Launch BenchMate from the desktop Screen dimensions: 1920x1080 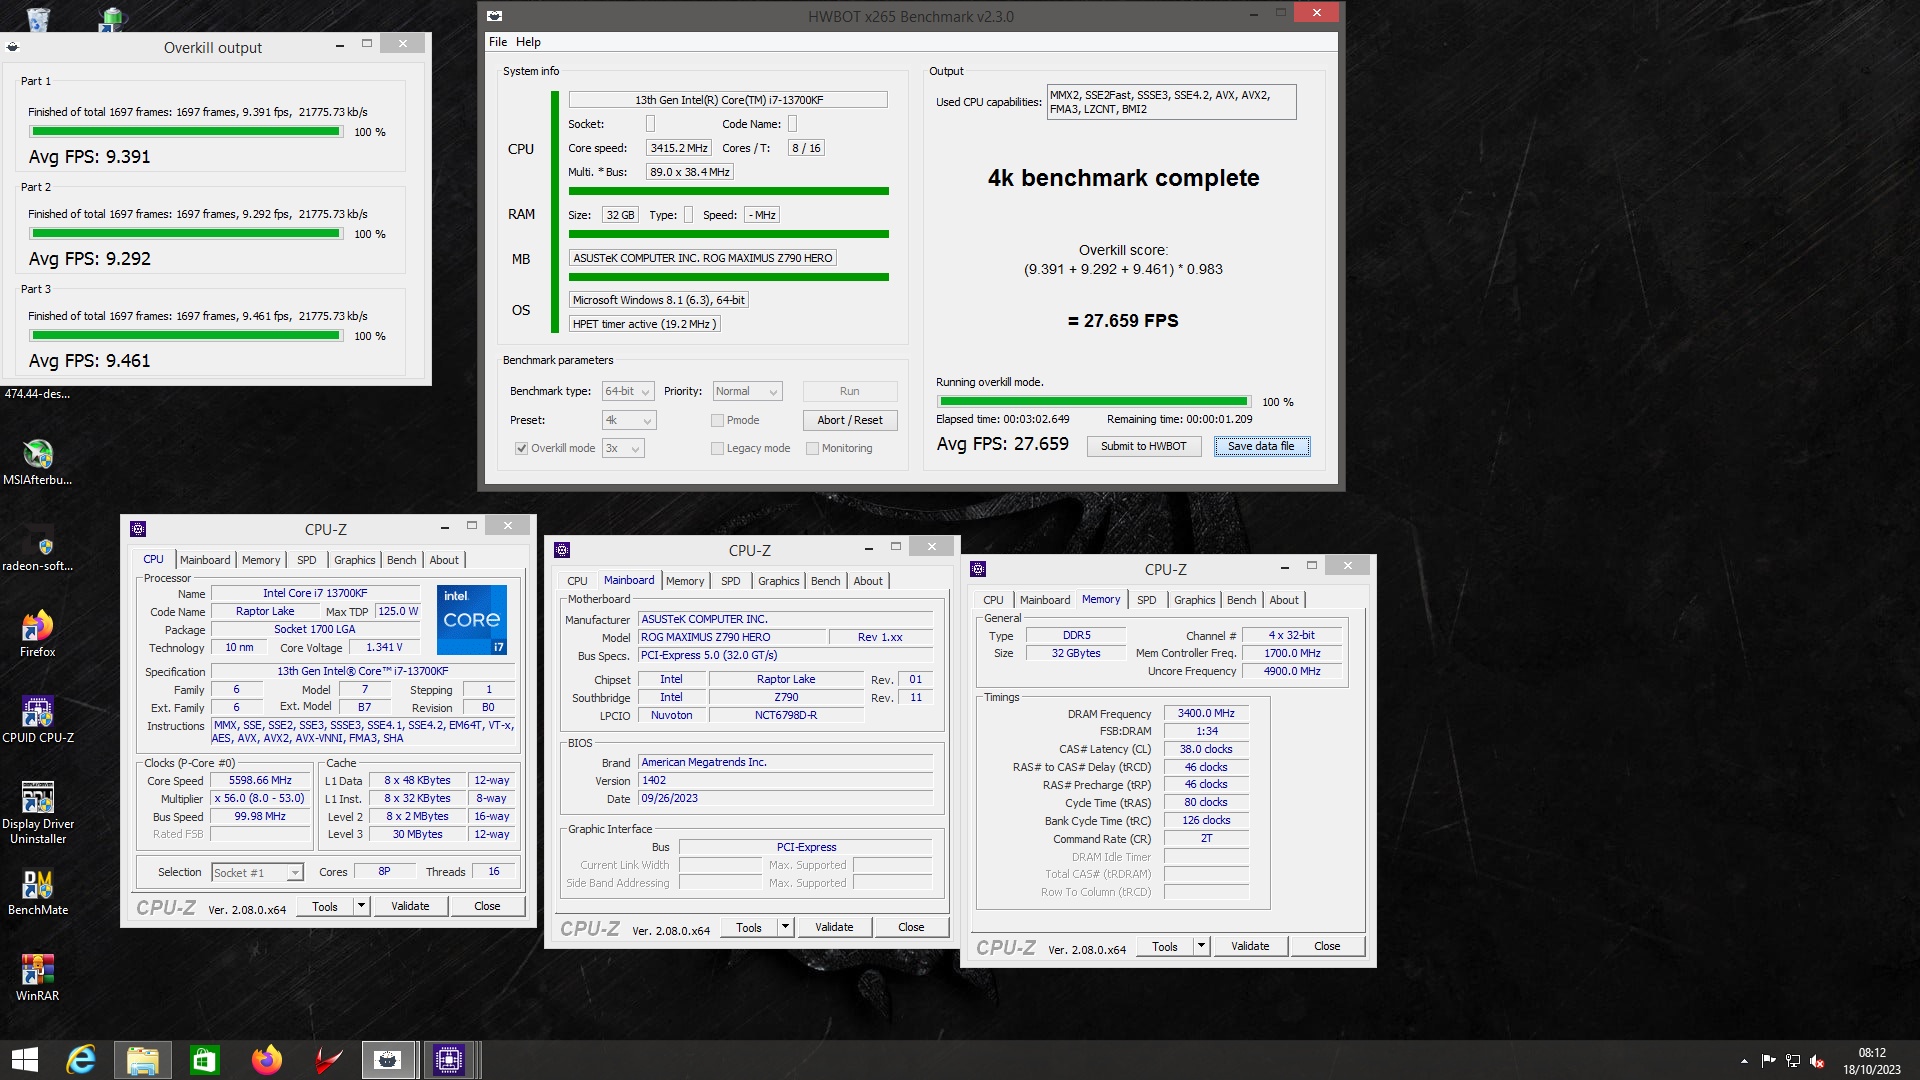point(38,892)
